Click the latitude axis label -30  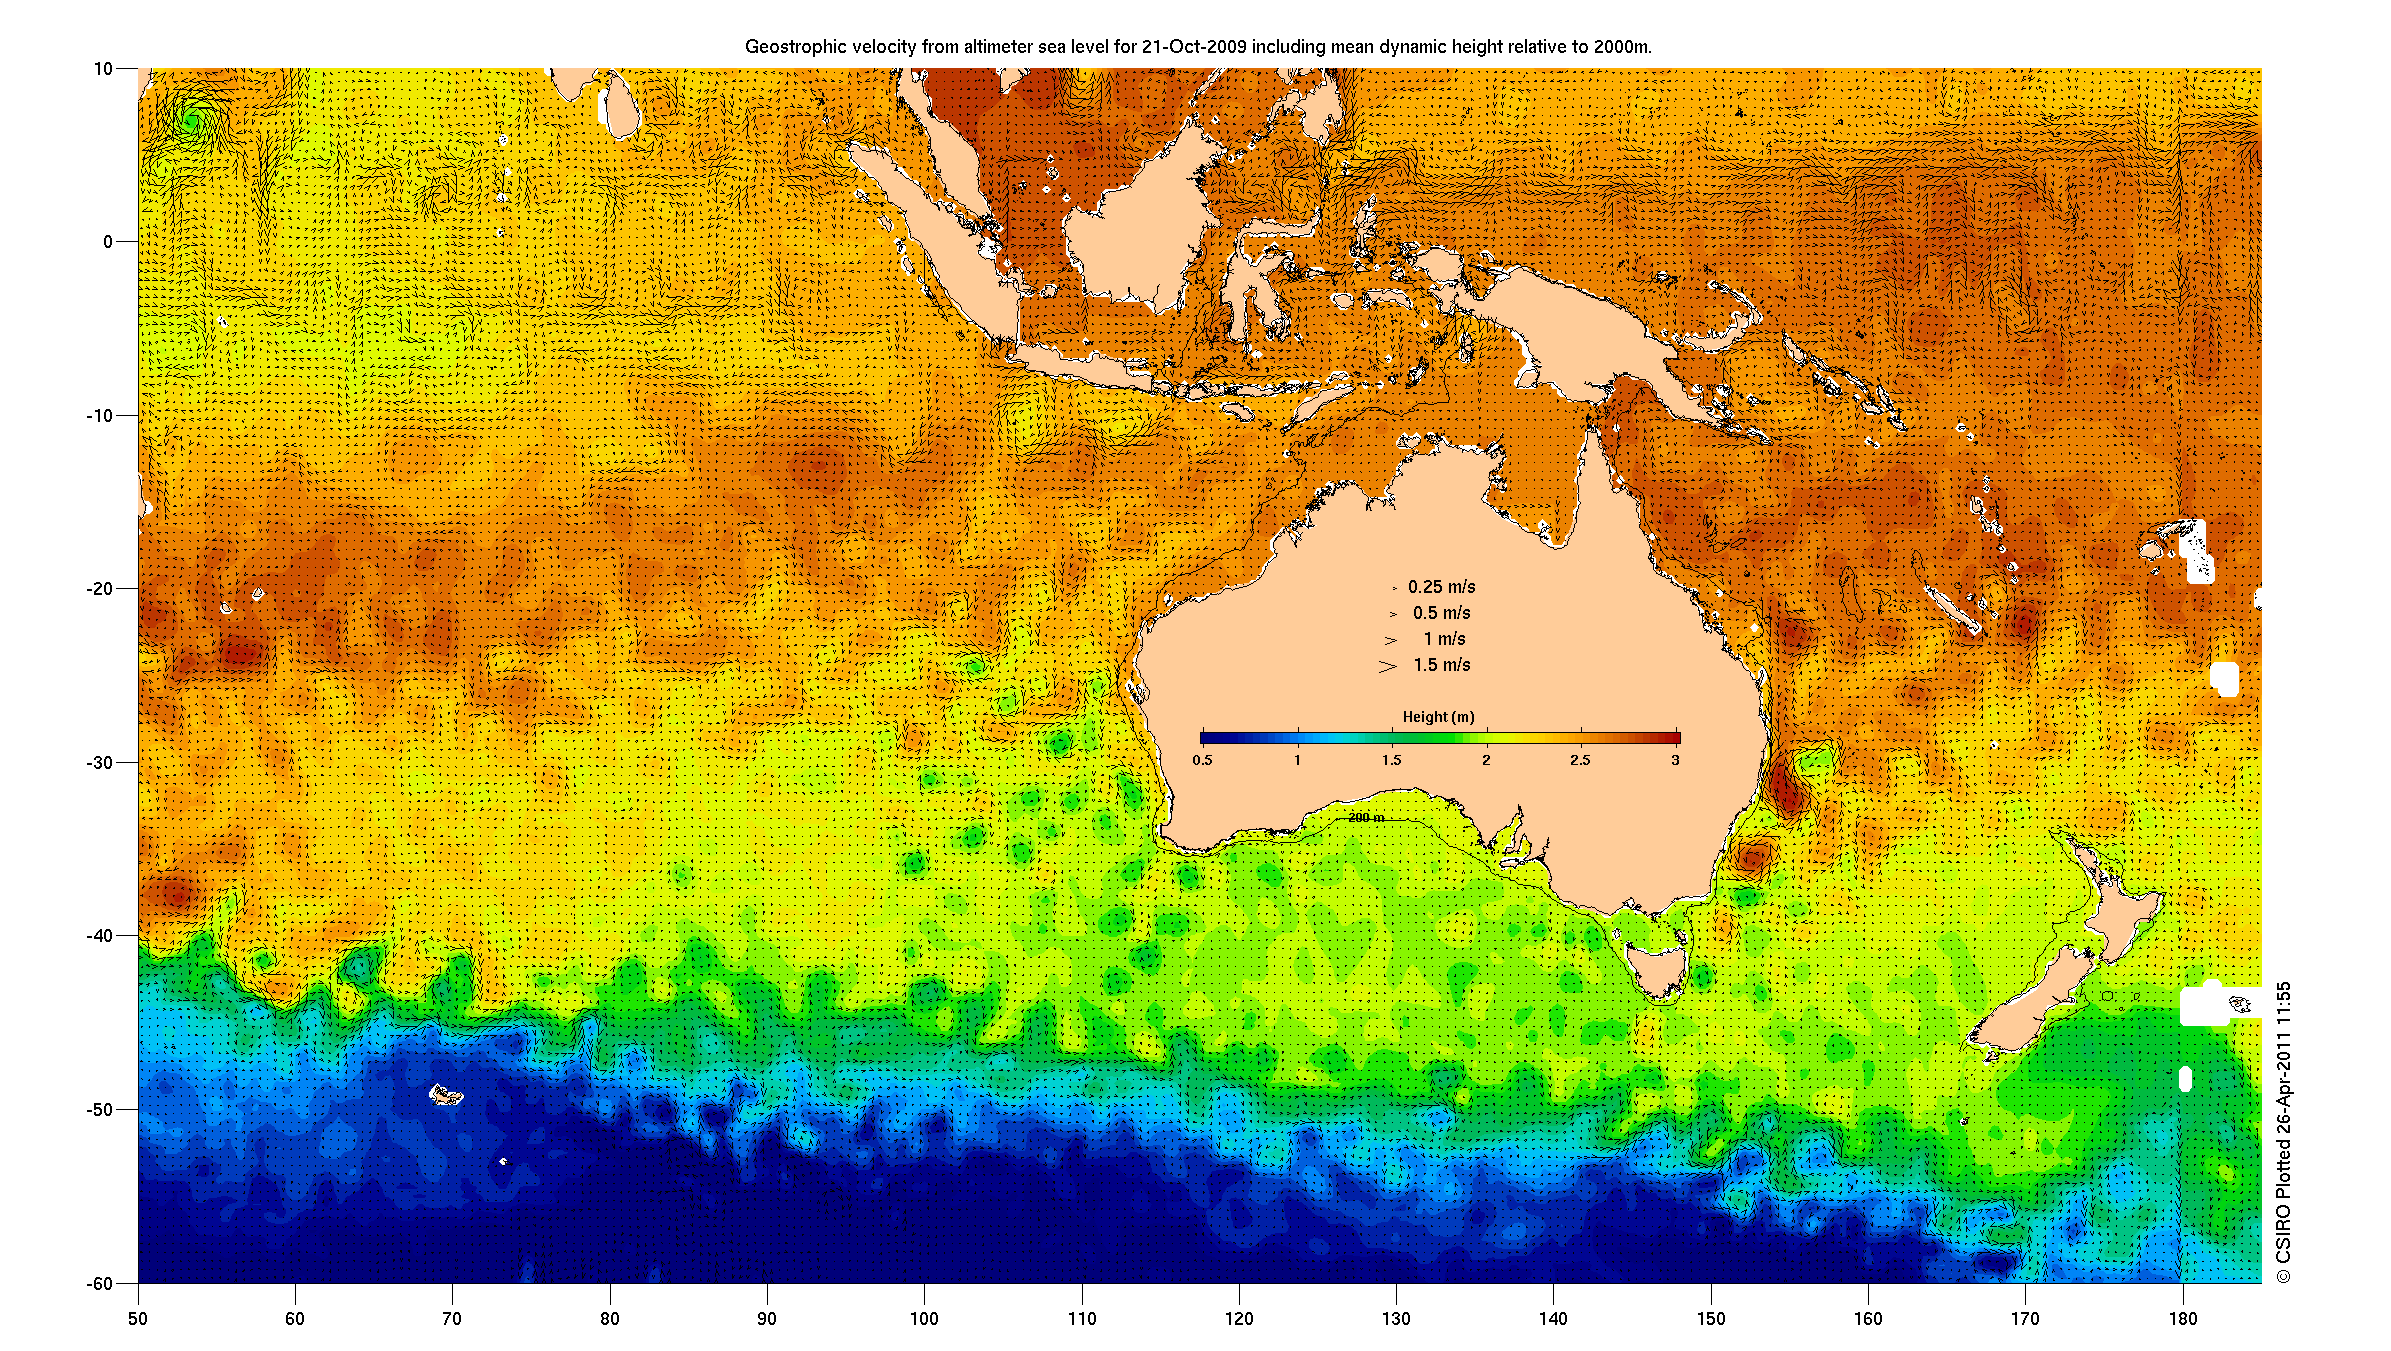click(x=99, y=762)
